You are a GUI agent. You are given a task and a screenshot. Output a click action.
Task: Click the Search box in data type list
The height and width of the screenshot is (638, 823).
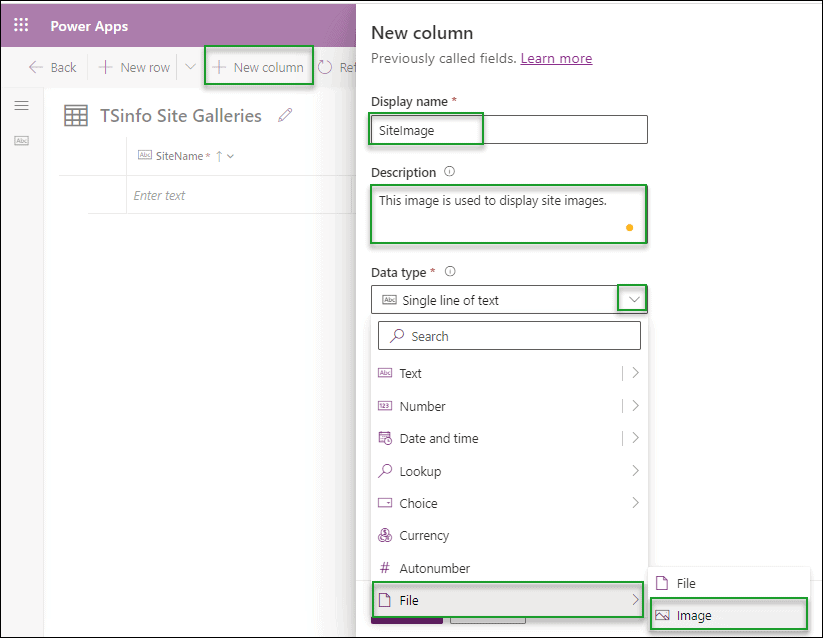pos(509,336)
